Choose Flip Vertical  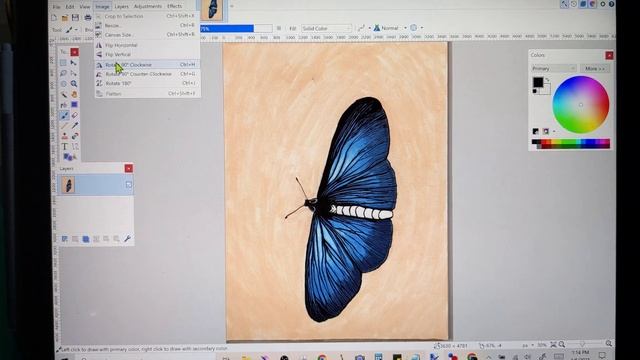[x=147, y=55]
